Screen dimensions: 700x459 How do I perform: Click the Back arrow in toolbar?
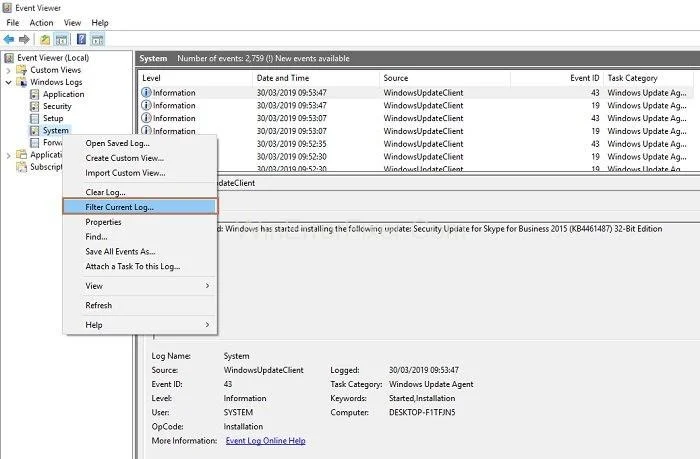tap(9, 39)
